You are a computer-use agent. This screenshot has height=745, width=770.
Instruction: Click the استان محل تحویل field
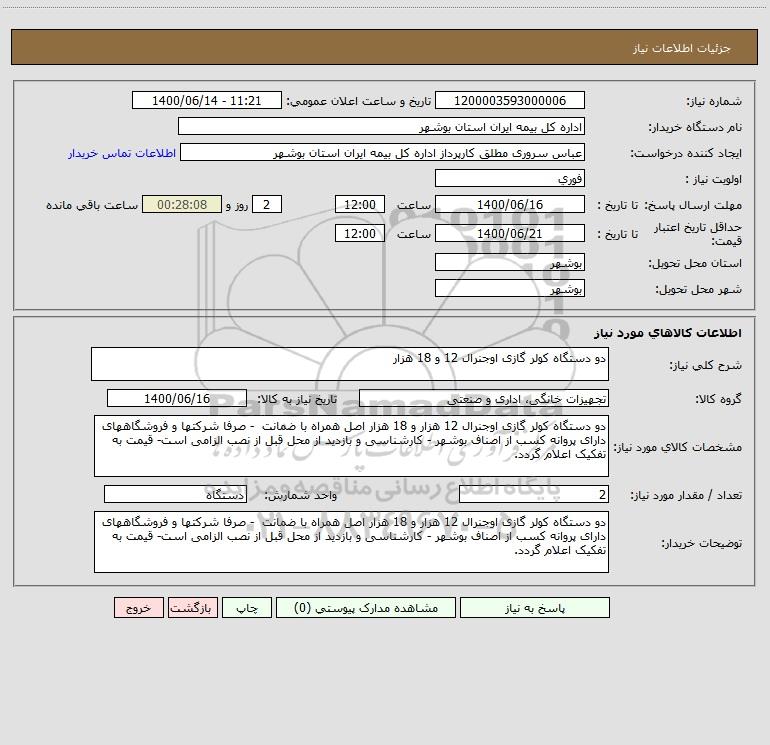tap(510, 262)
